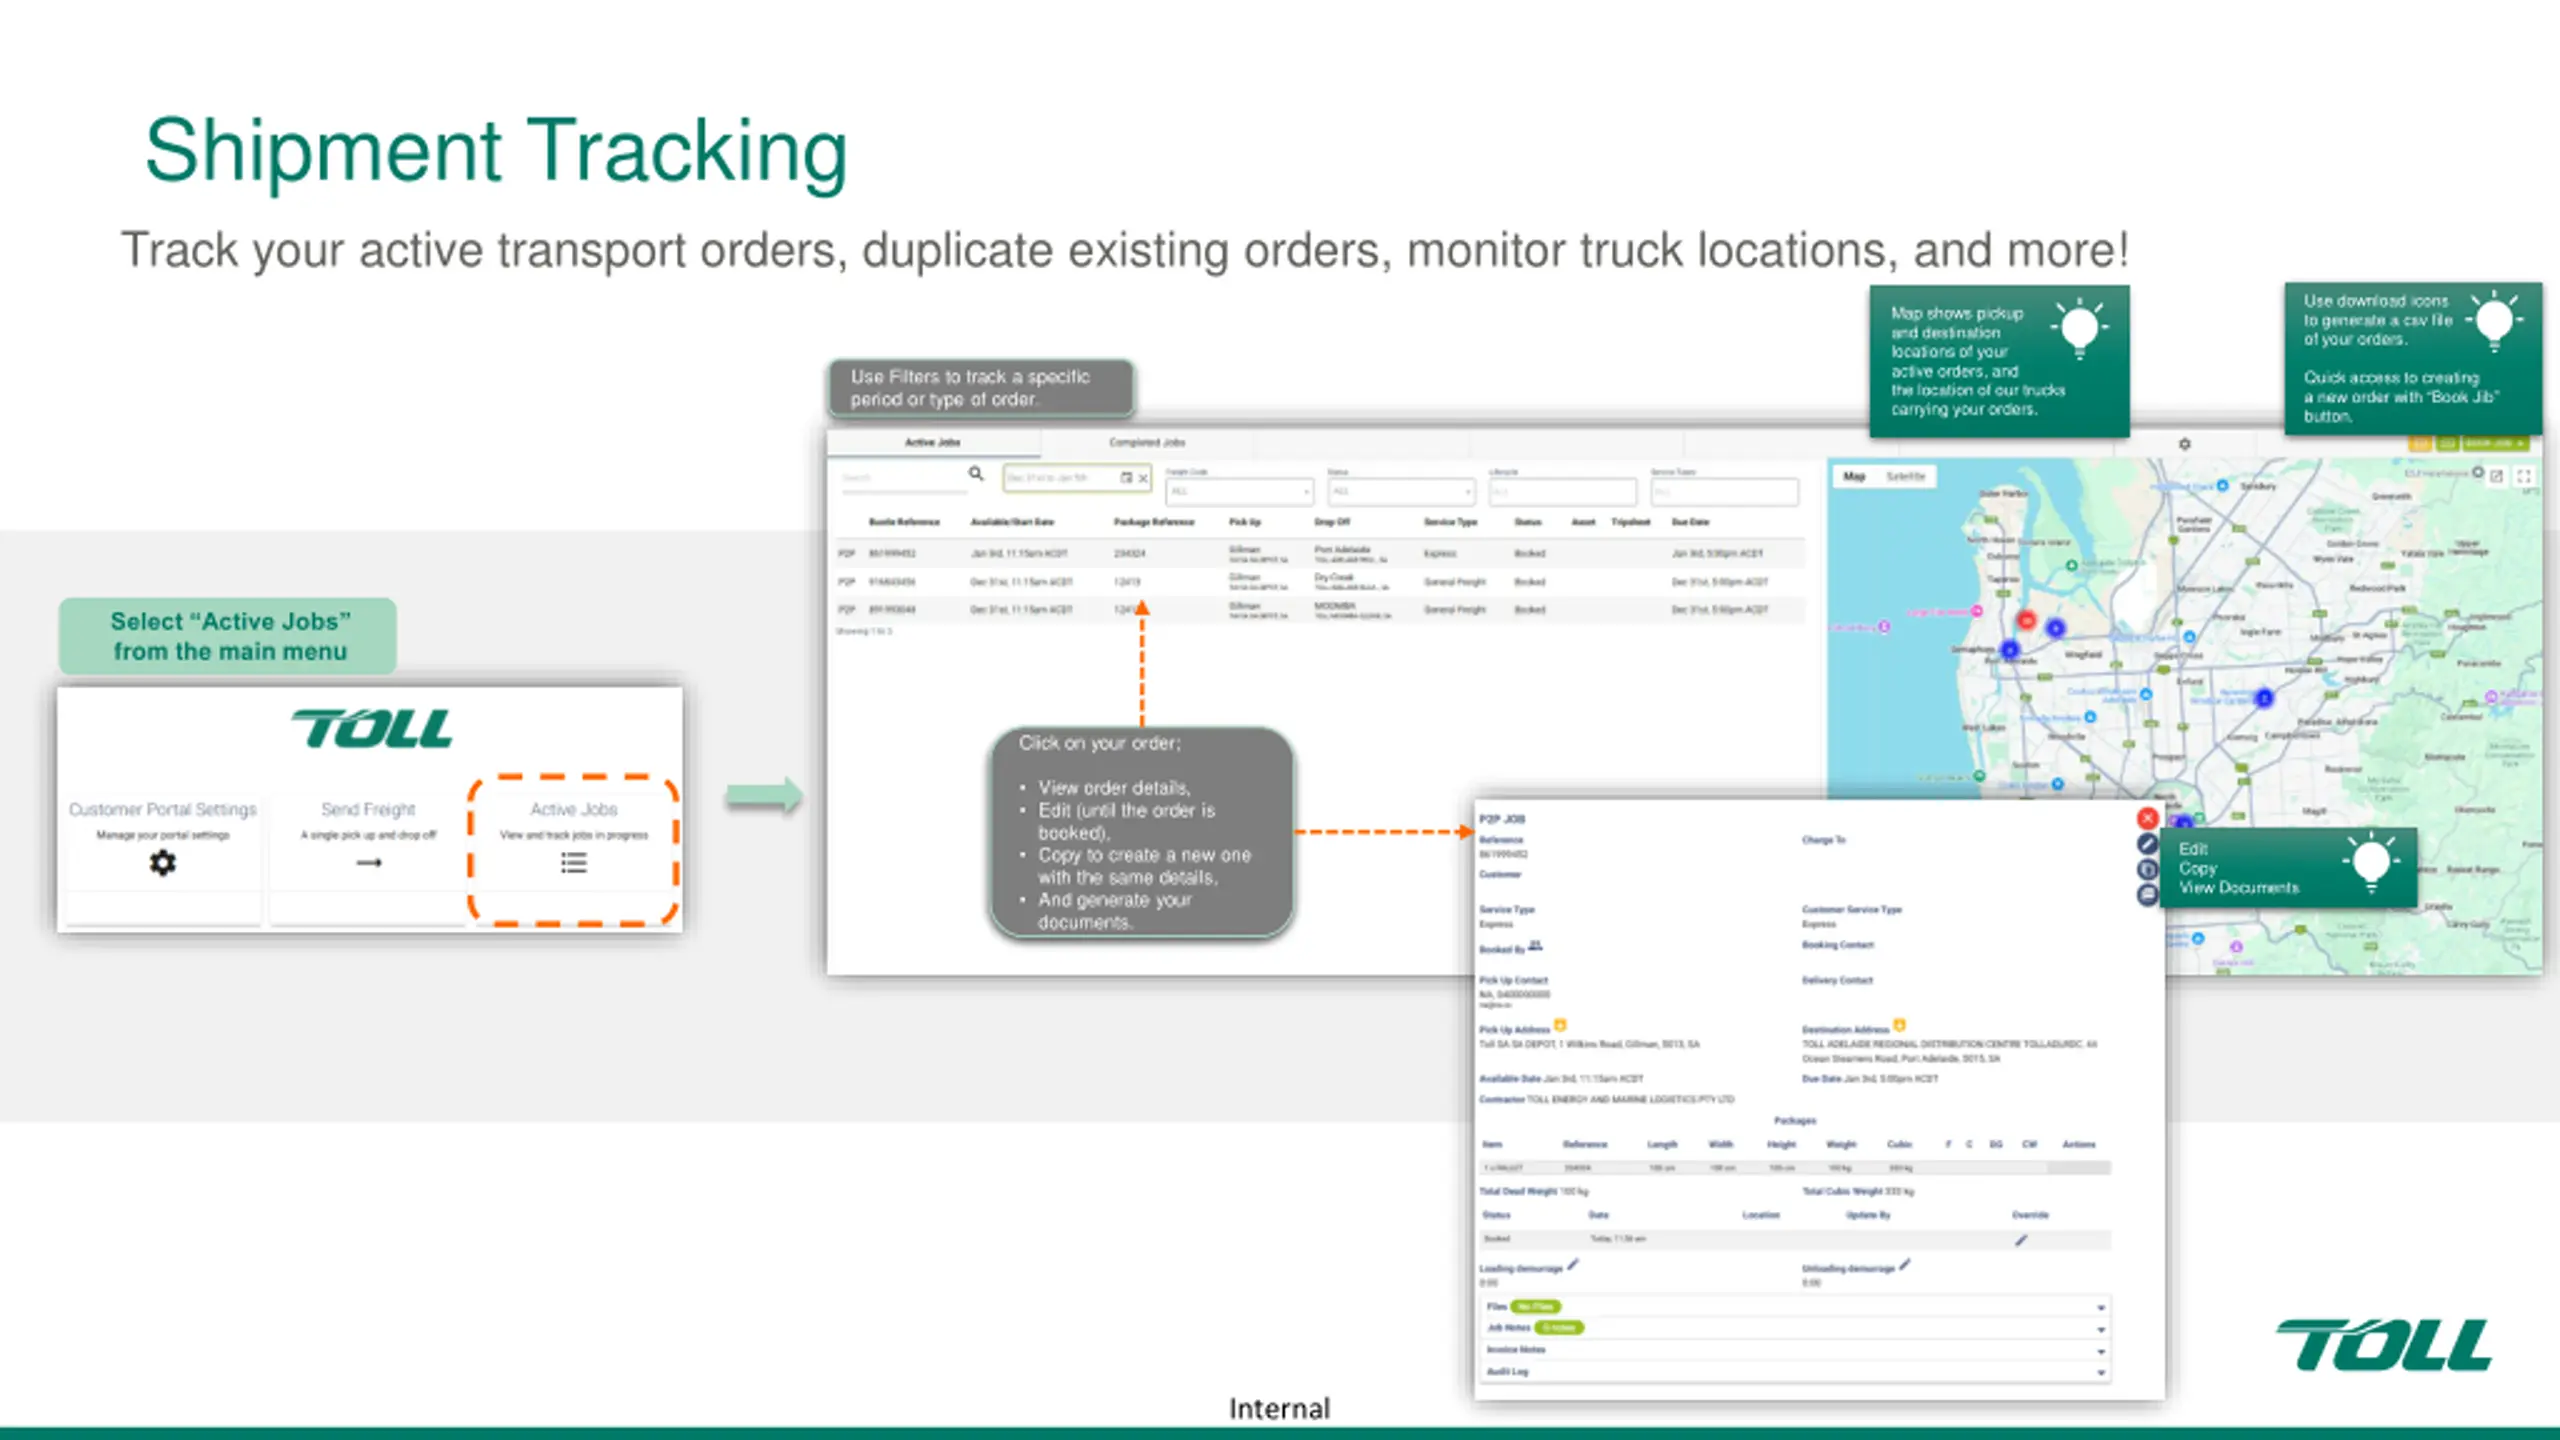Open the Service Types filter field
Screen dimensions: 2560x1440
pyautogui.click(x=1725, y=491)
